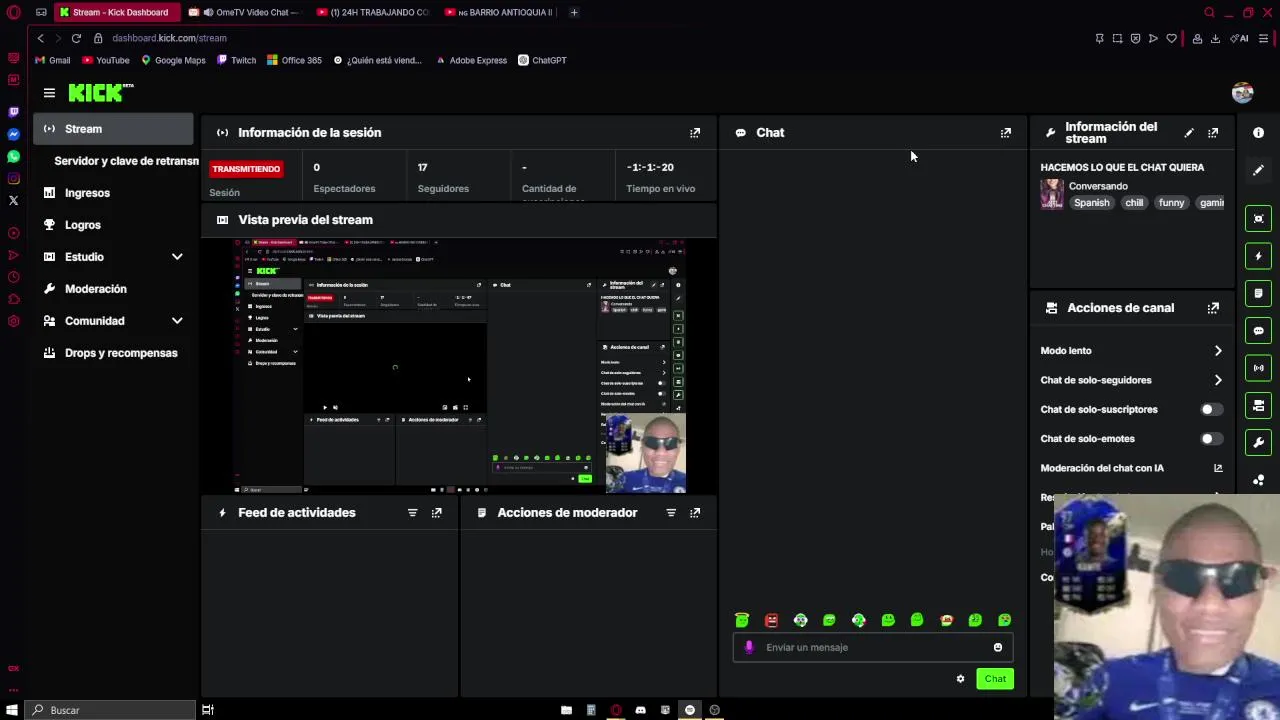Viewport: 1280px width, 720px height.
Task: Click the Conversando category thumbnail
Action: [x=1052, y=194]
